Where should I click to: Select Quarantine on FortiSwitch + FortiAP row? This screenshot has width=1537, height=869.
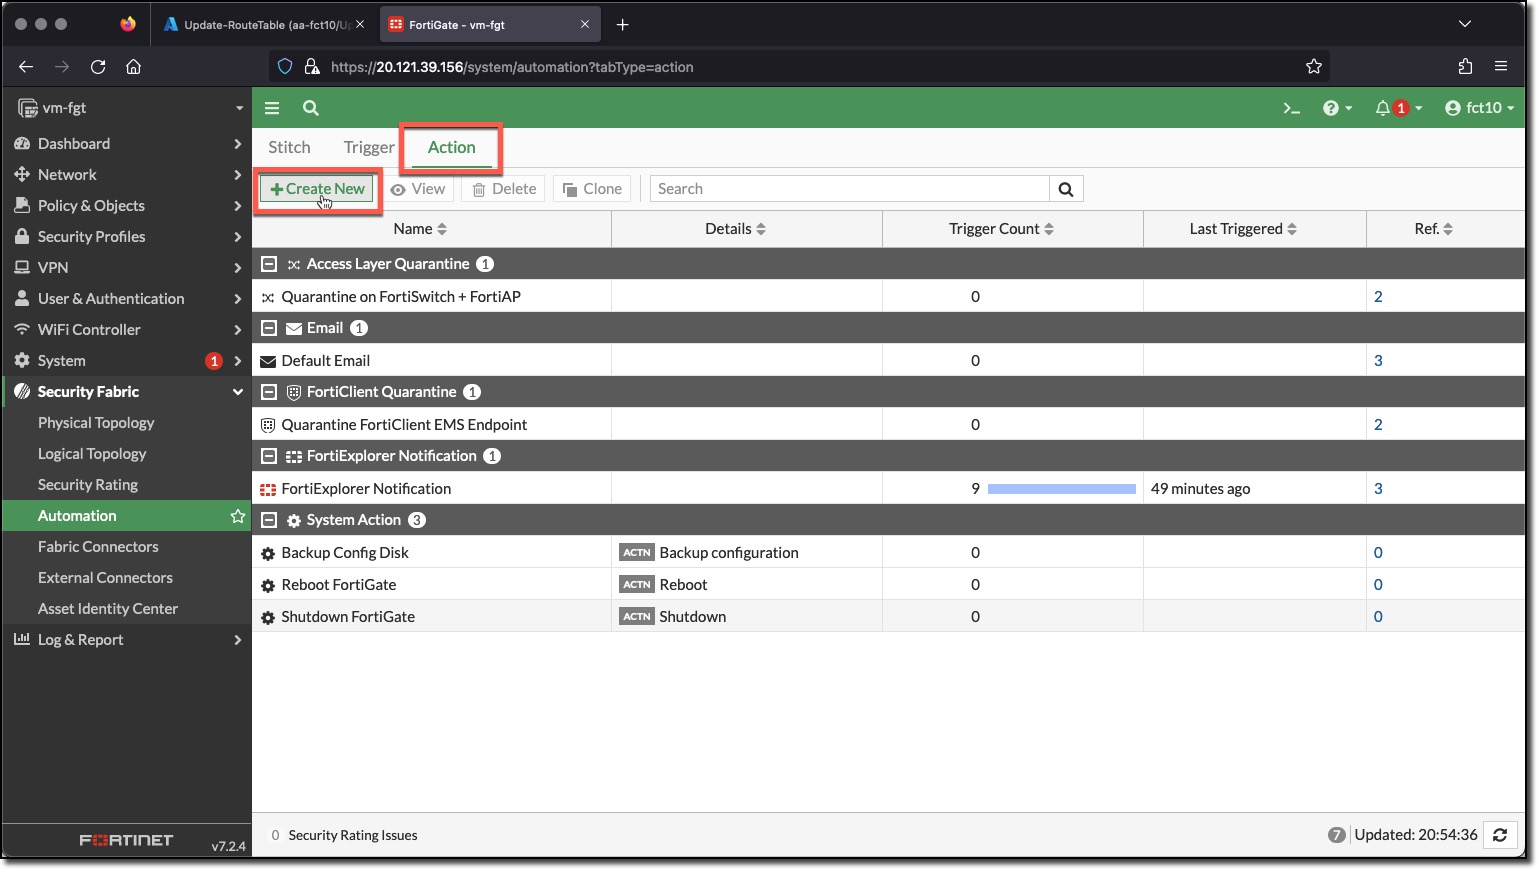[x=888, y=297]
